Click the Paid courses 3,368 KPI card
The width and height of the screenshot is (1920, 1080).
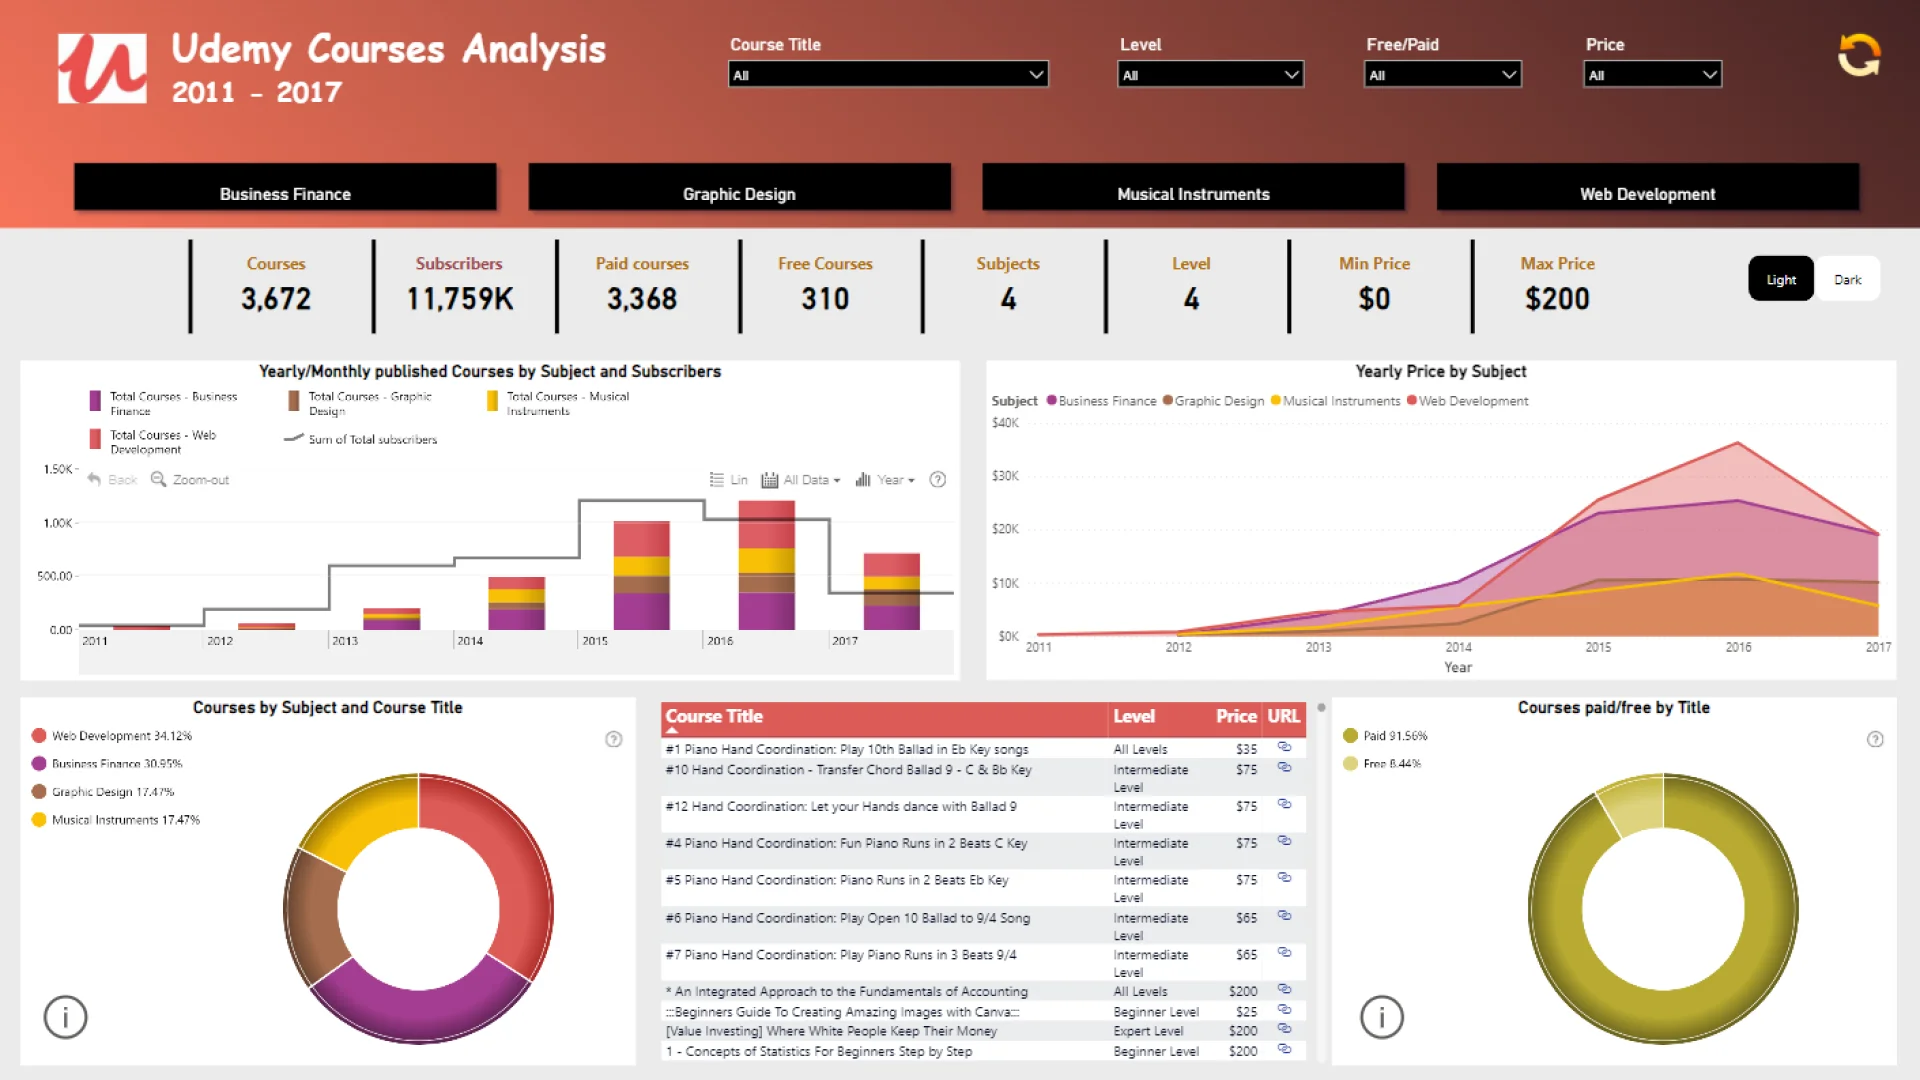coord(642,285)
